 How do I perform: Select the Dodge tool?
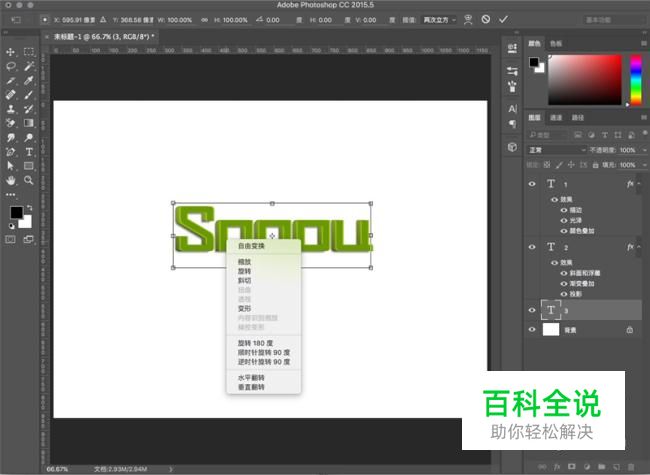29,137
